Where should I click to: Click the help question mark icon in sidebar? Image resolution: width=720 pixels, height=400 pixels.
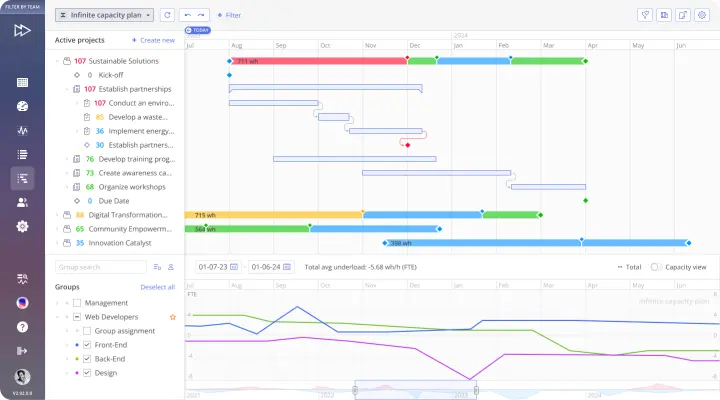(22, 326)
